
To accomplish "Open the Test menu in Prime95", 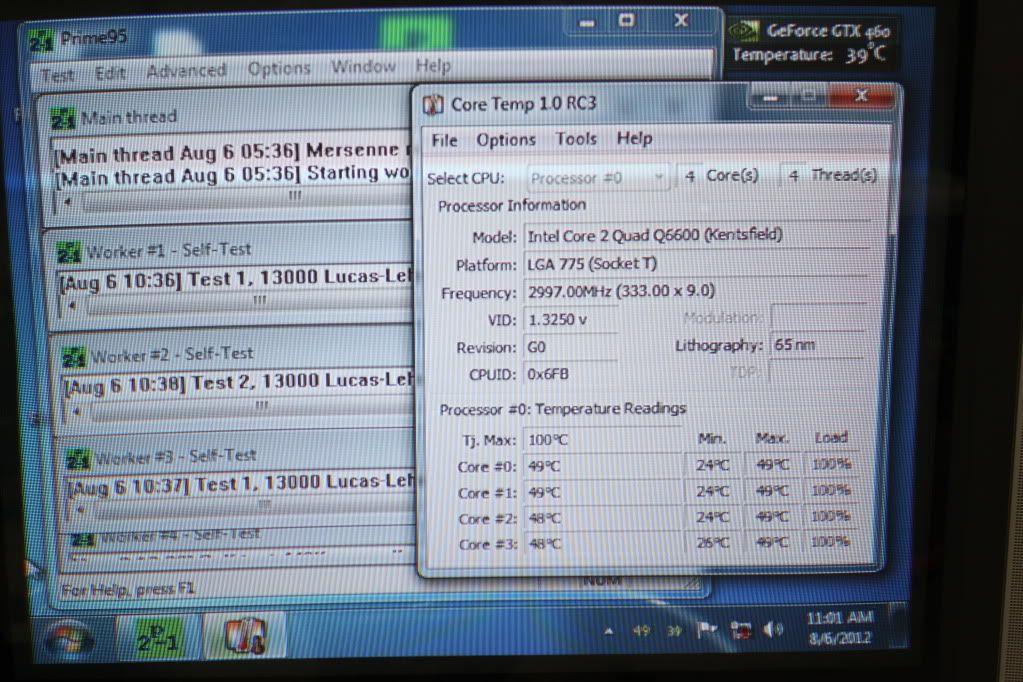I will tap(57, 75).
